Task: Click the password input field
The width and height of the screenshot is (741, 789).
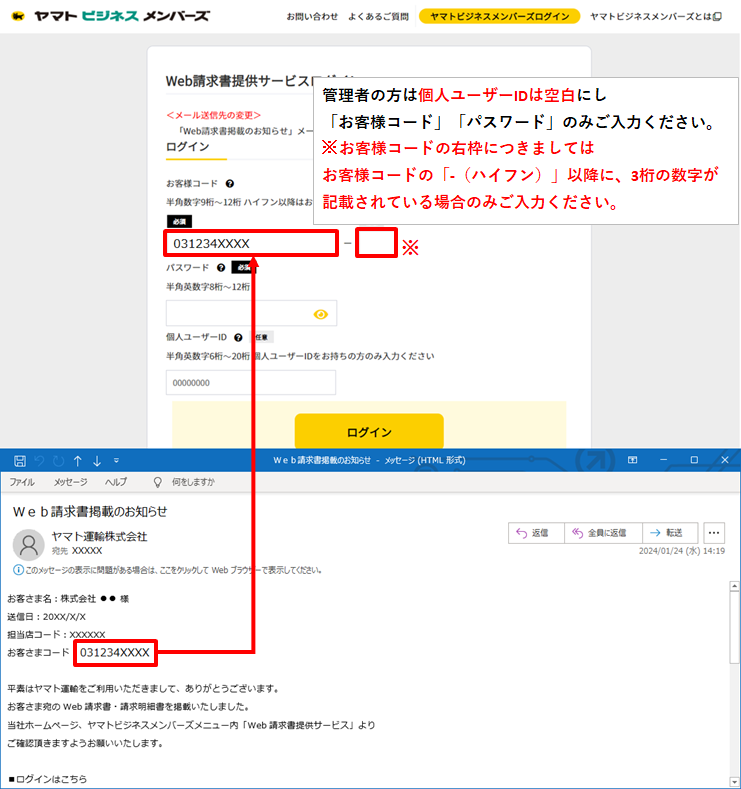Action: point(251,313)
